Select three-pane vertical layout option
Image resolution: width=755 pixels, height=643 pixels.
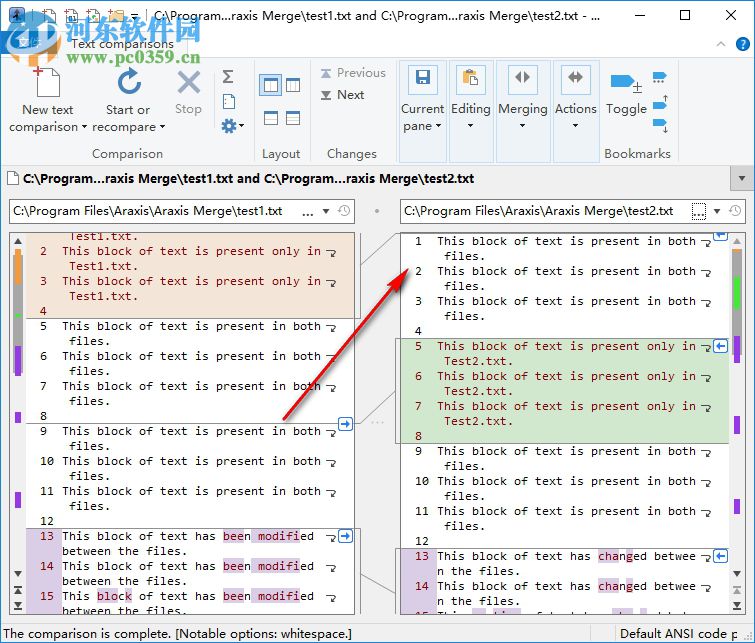293,86
